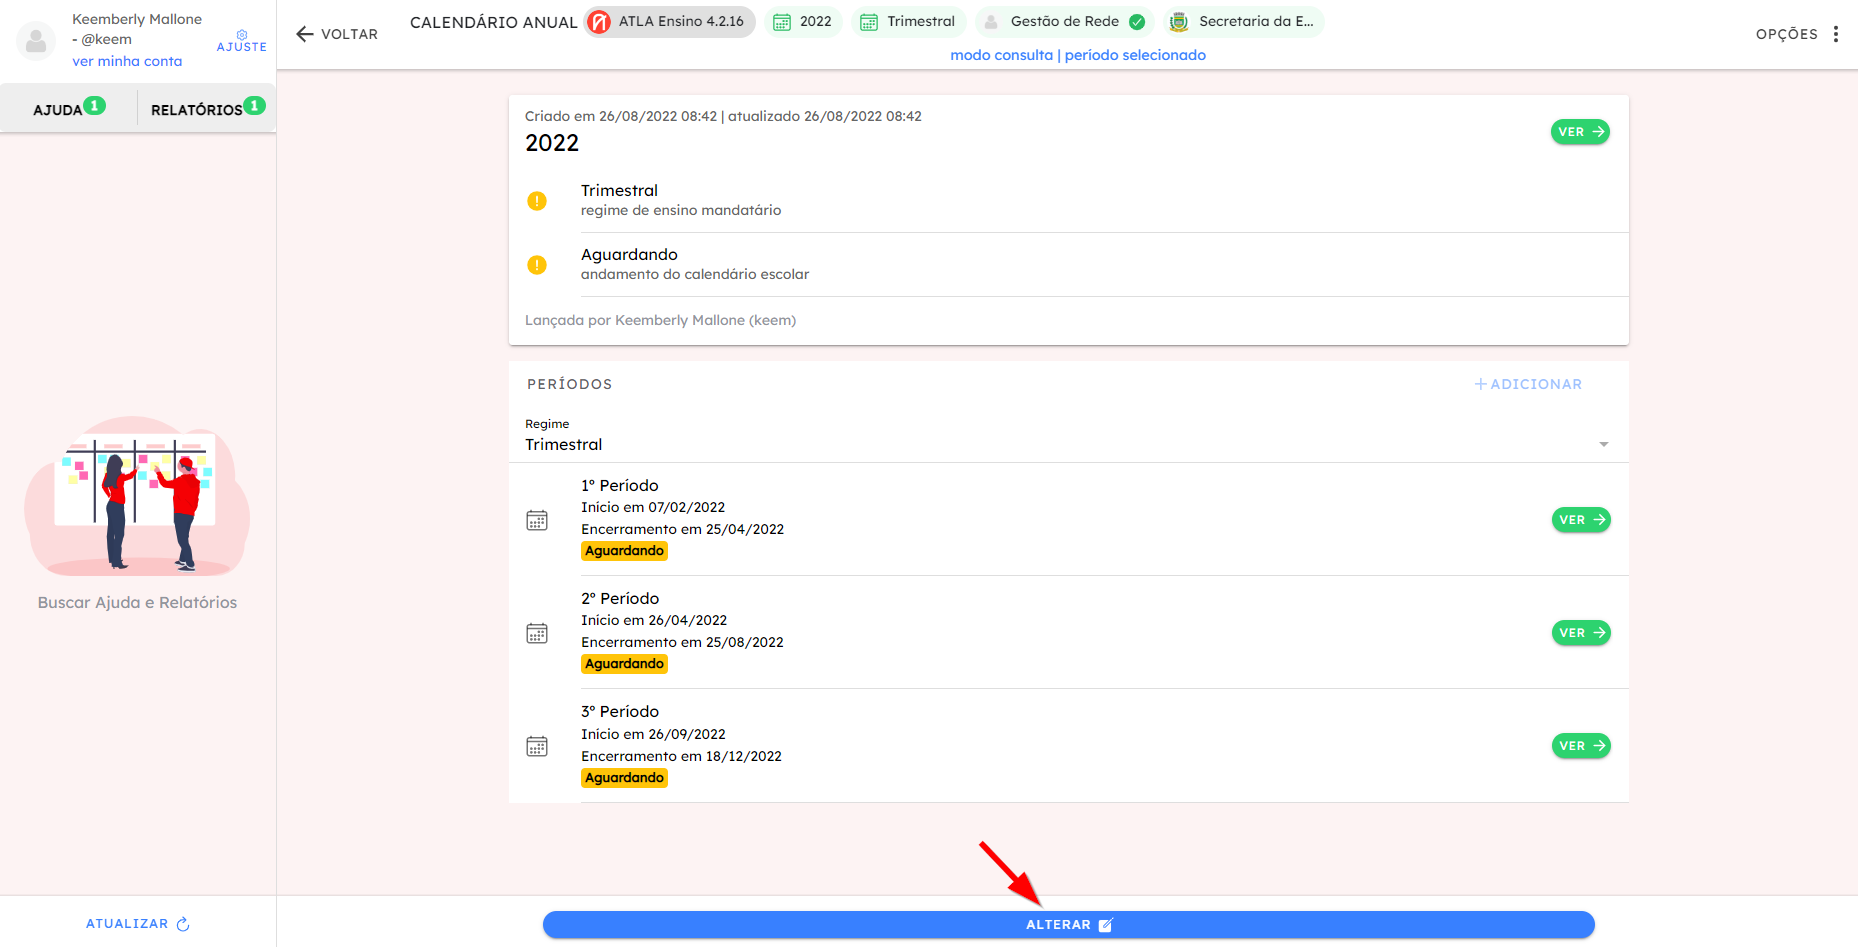Click 'Buscar Ajuda e Relatórios' text

(x=137, y=602)
